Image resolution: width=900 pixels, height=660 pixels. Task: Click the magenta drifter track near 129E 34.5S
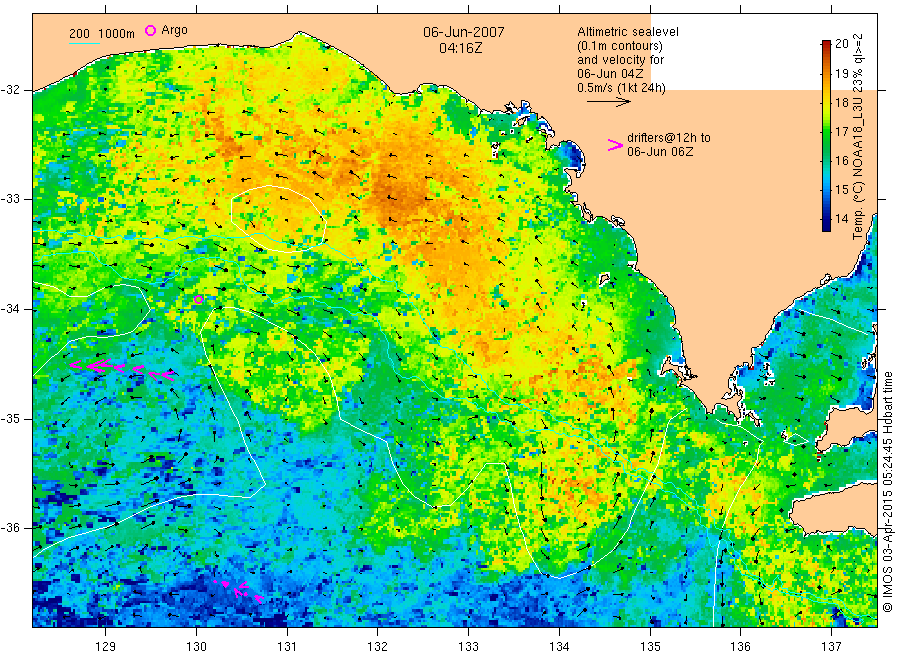pyautogui.click(x=122, y=369)
